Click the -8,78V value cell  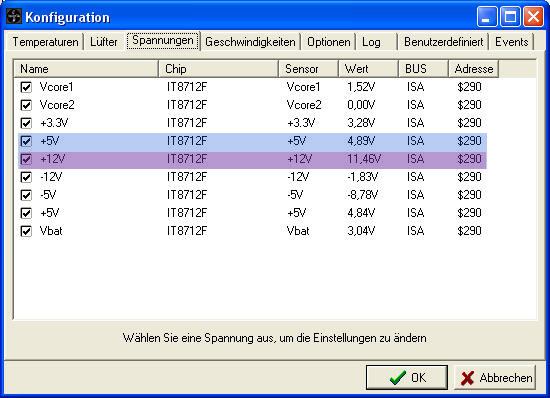point(362,195)
